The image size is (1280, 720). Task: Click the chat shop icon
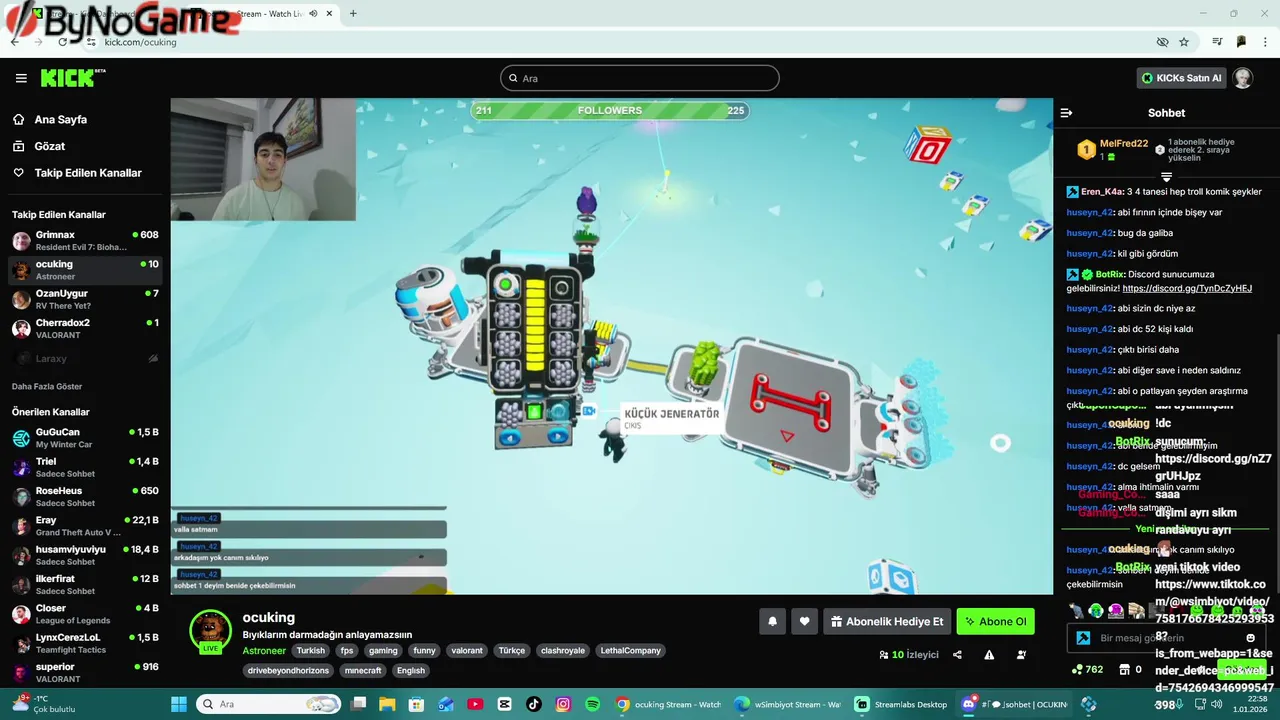point(1124,669)
